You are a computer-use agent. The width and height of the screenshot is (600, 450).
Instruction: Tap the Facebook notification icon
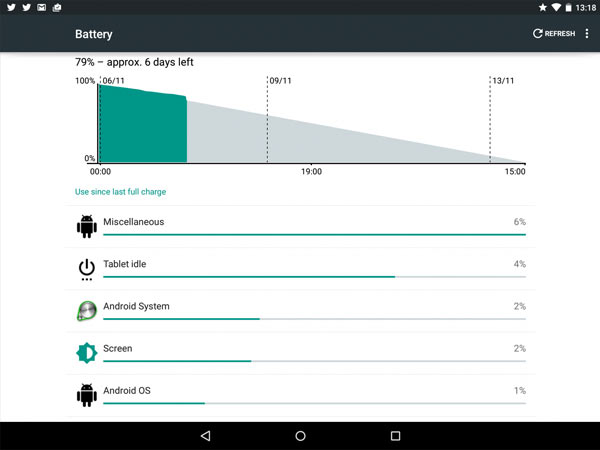(x=9, y=8)
